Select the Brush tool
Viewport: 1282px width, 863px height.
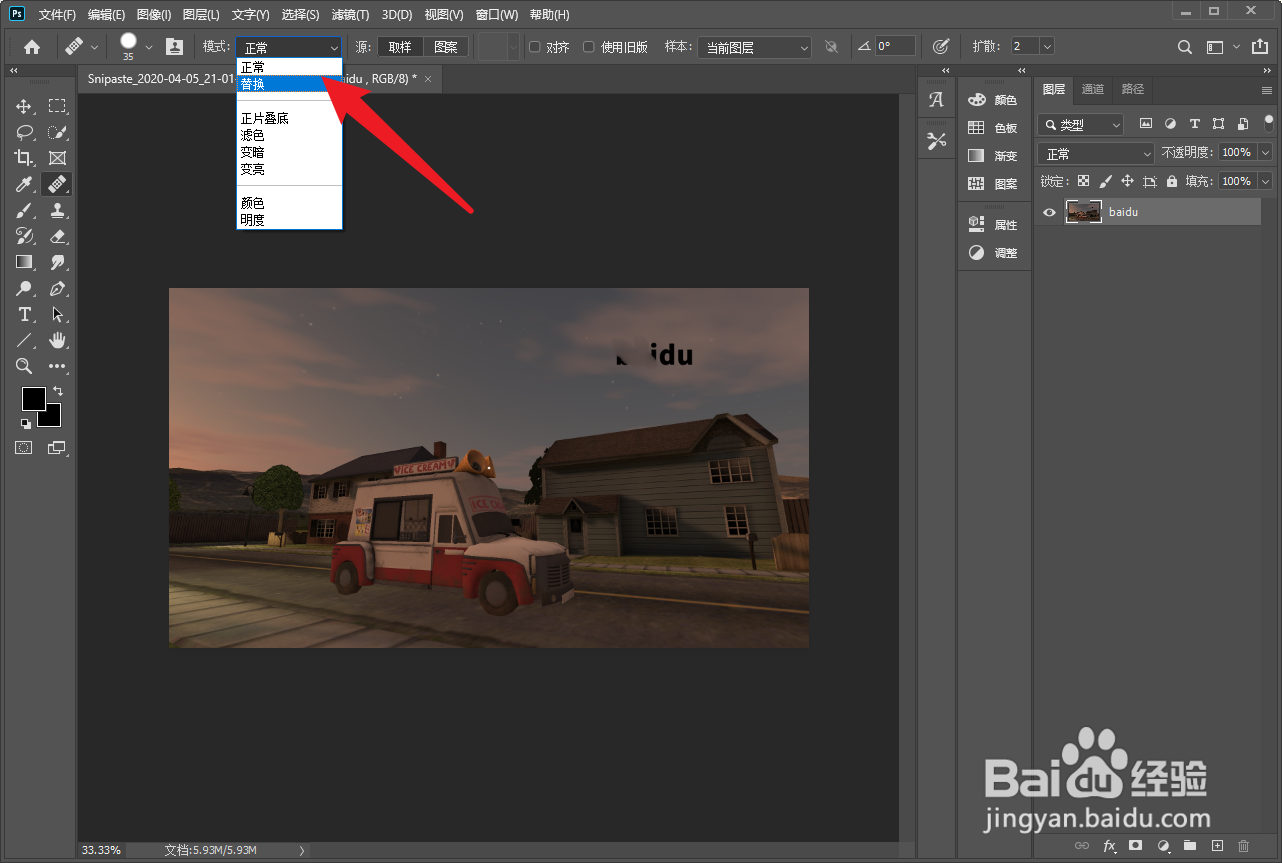click(24, 210)
